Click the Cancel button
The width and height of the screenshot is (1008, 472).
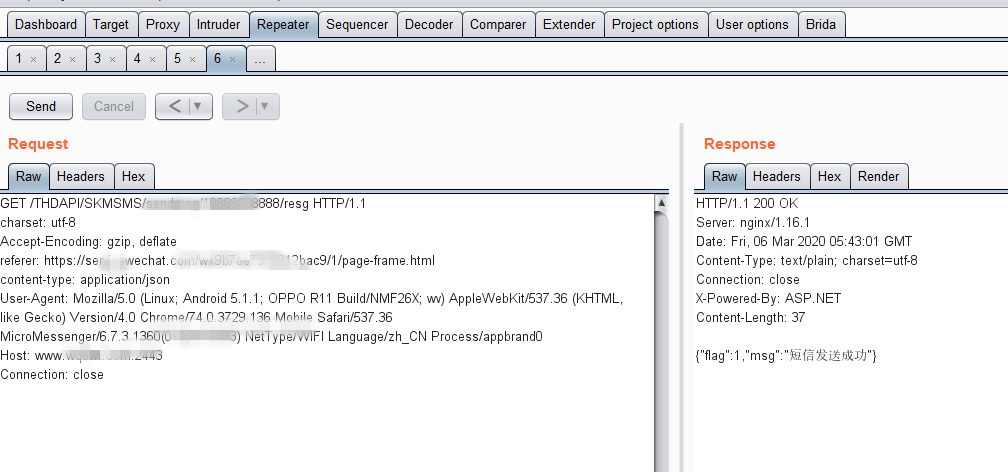coord(114,106)
